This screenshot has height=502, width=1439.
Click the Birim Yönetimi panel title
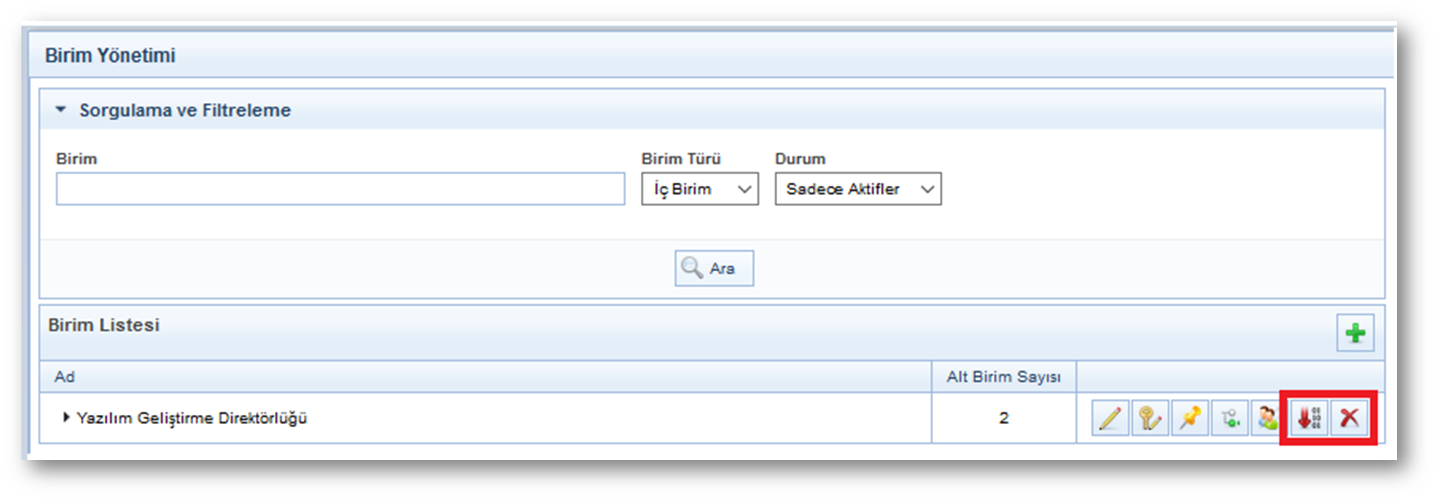[x=110, y=56]
